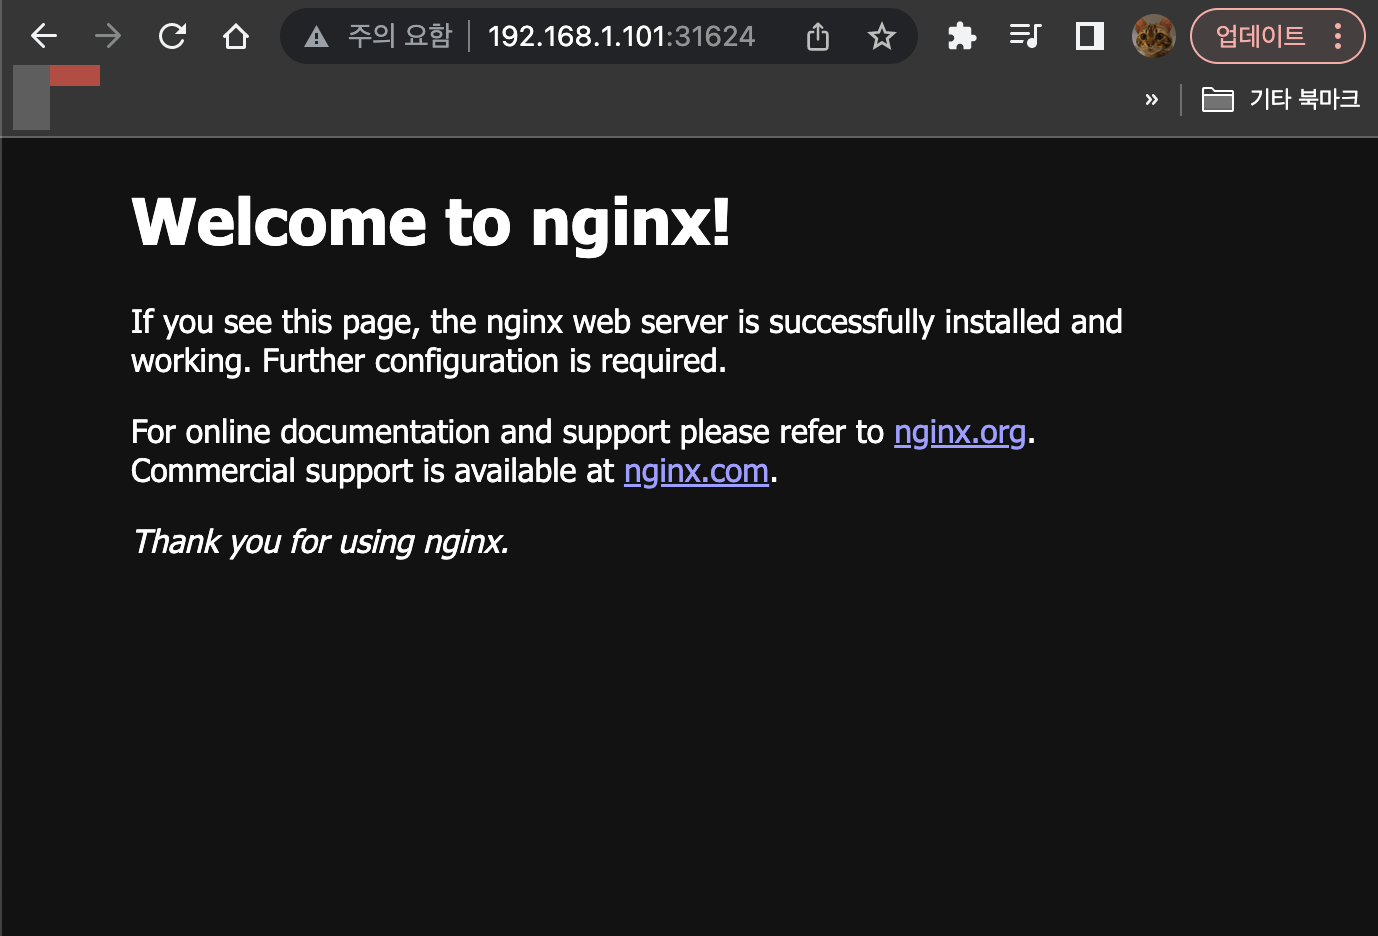1378x936 pixels.
Task: Click the 'For online documentation and support' text
Action: tap(401, 432)
